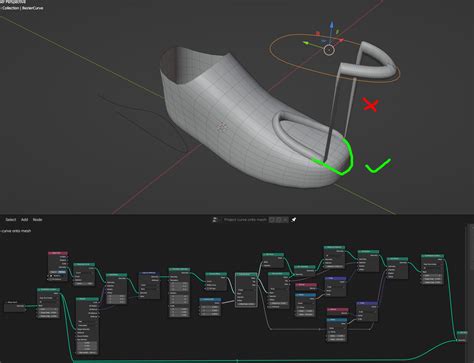
Task: Click the 'Collection | BezierCurve' viewport label
Action: coord(22,8)
